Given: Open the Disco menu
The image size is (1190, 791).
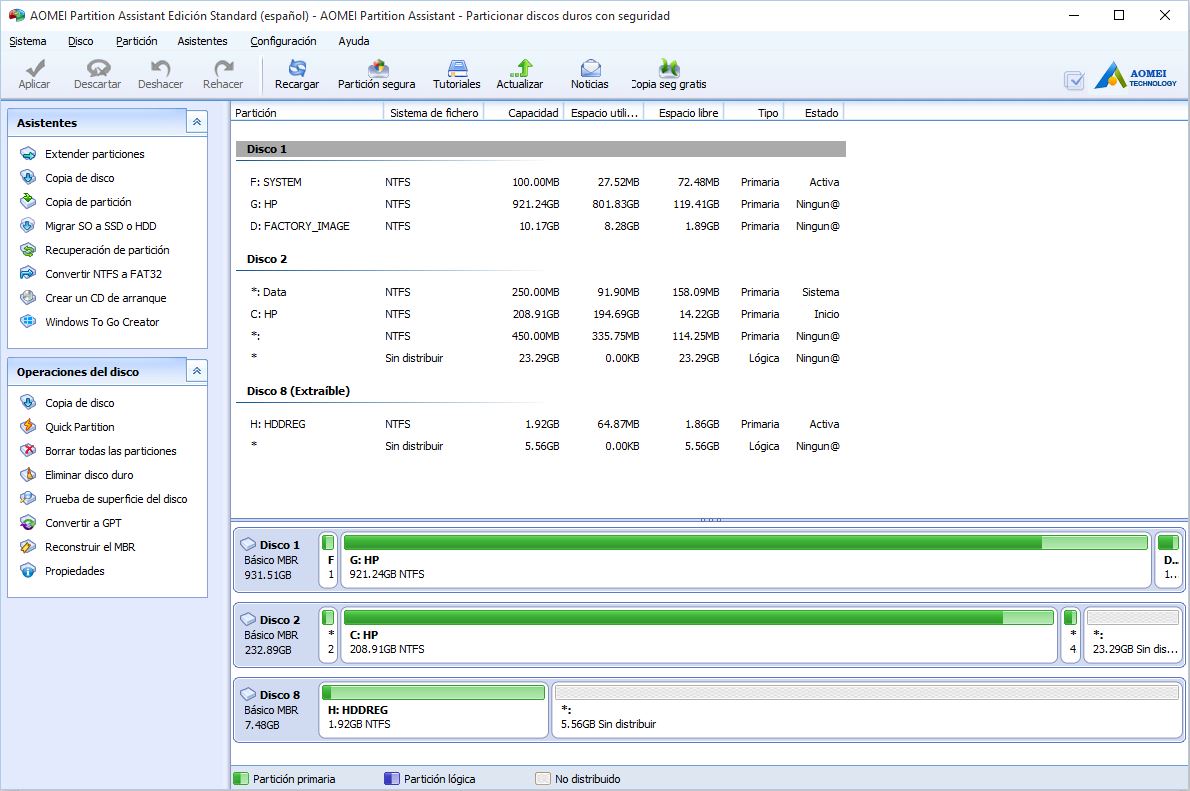Looking at the screenshot, I should (x=80, y=41).
